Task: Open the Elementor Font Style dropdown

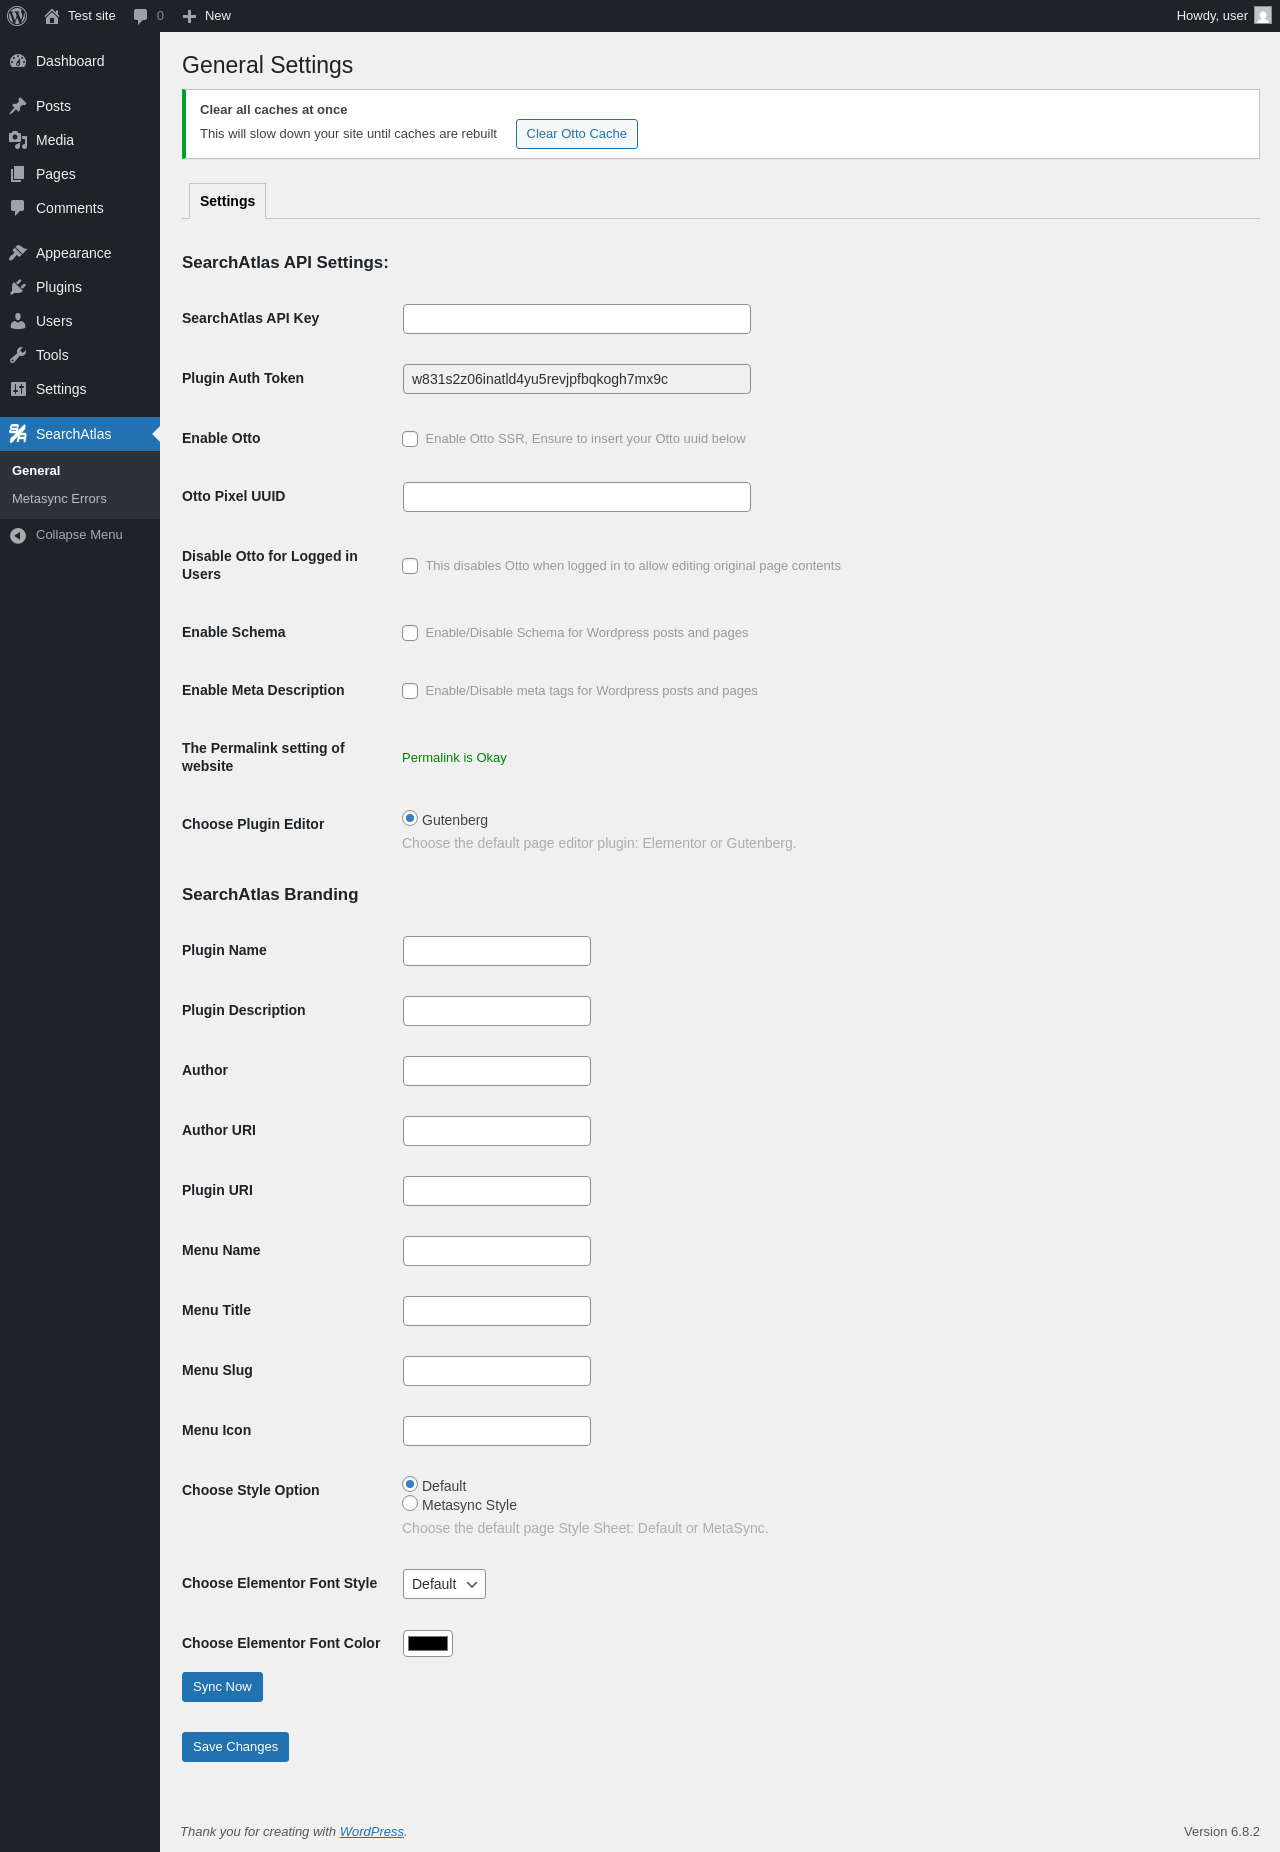Action: [444, 1584]
